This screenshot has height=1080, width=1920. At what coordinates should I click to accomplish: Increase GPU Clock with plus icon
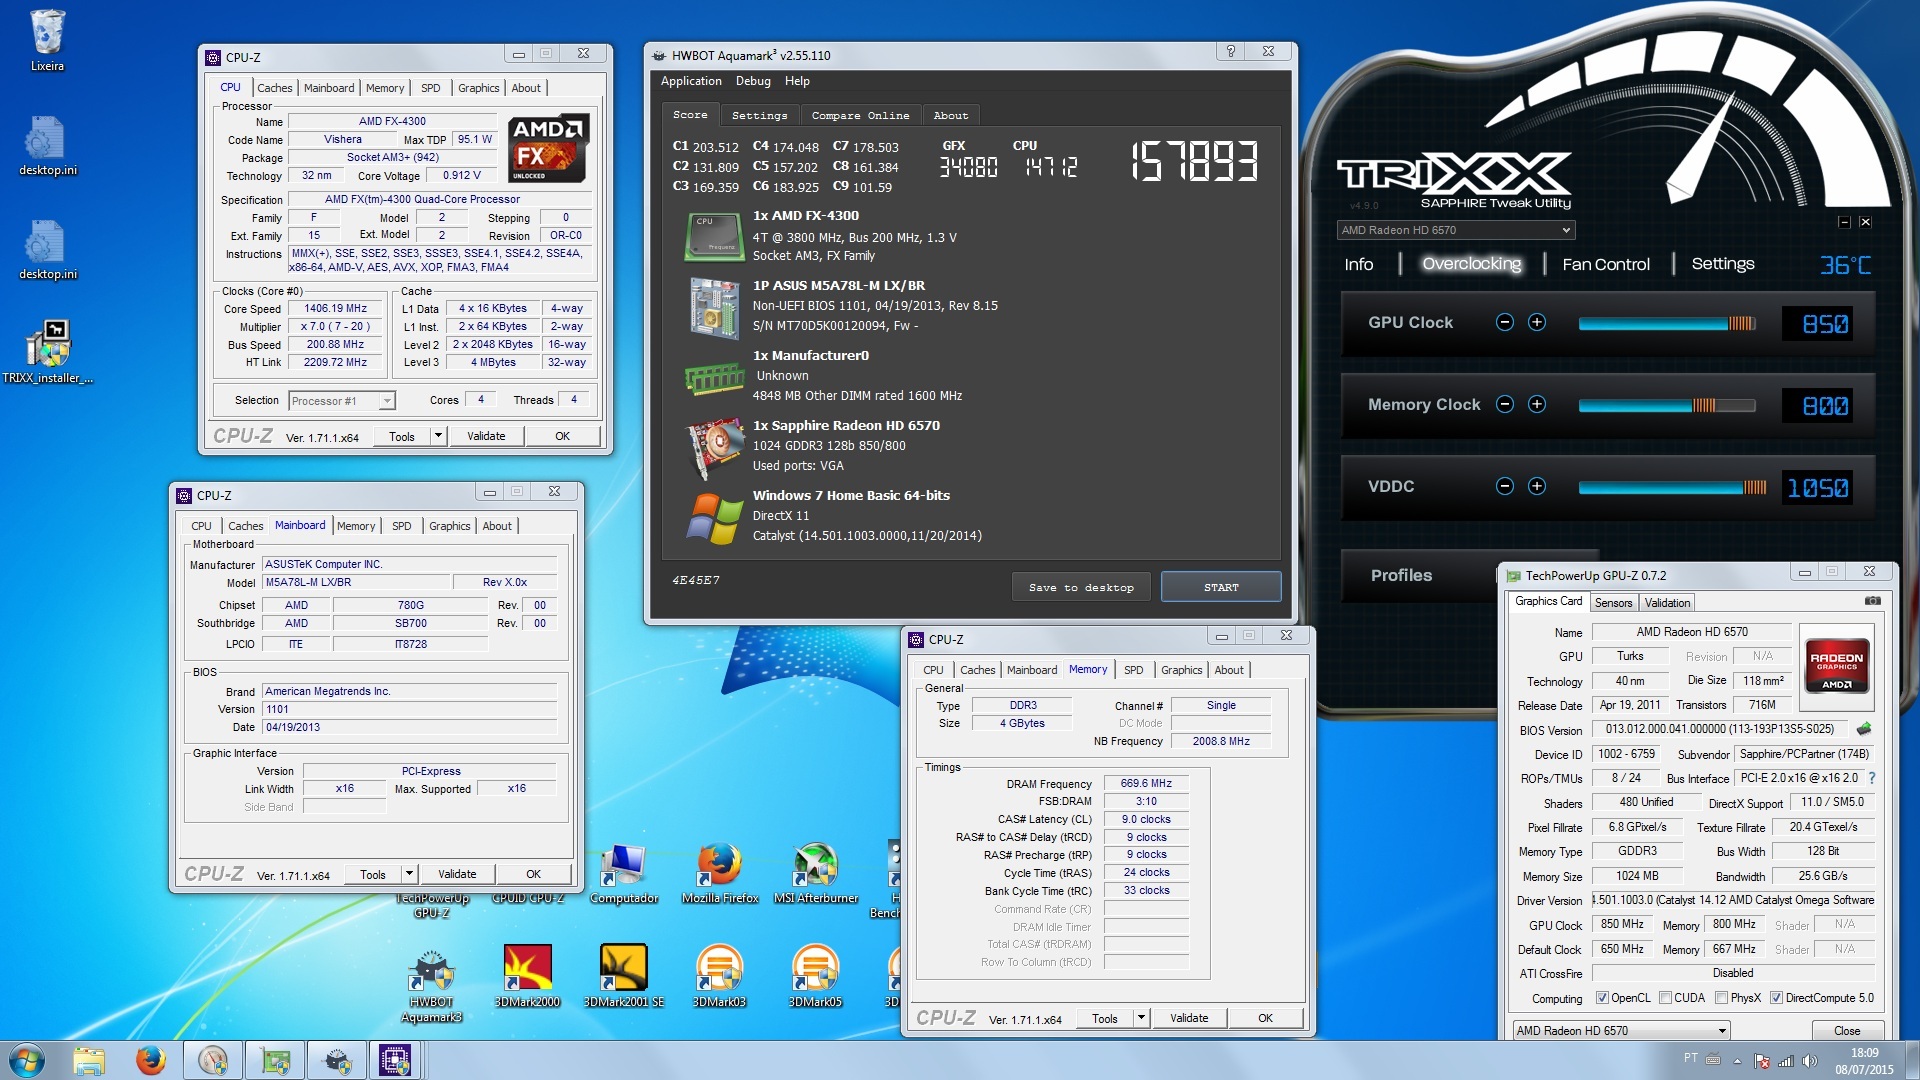[x=1537, y=323]
